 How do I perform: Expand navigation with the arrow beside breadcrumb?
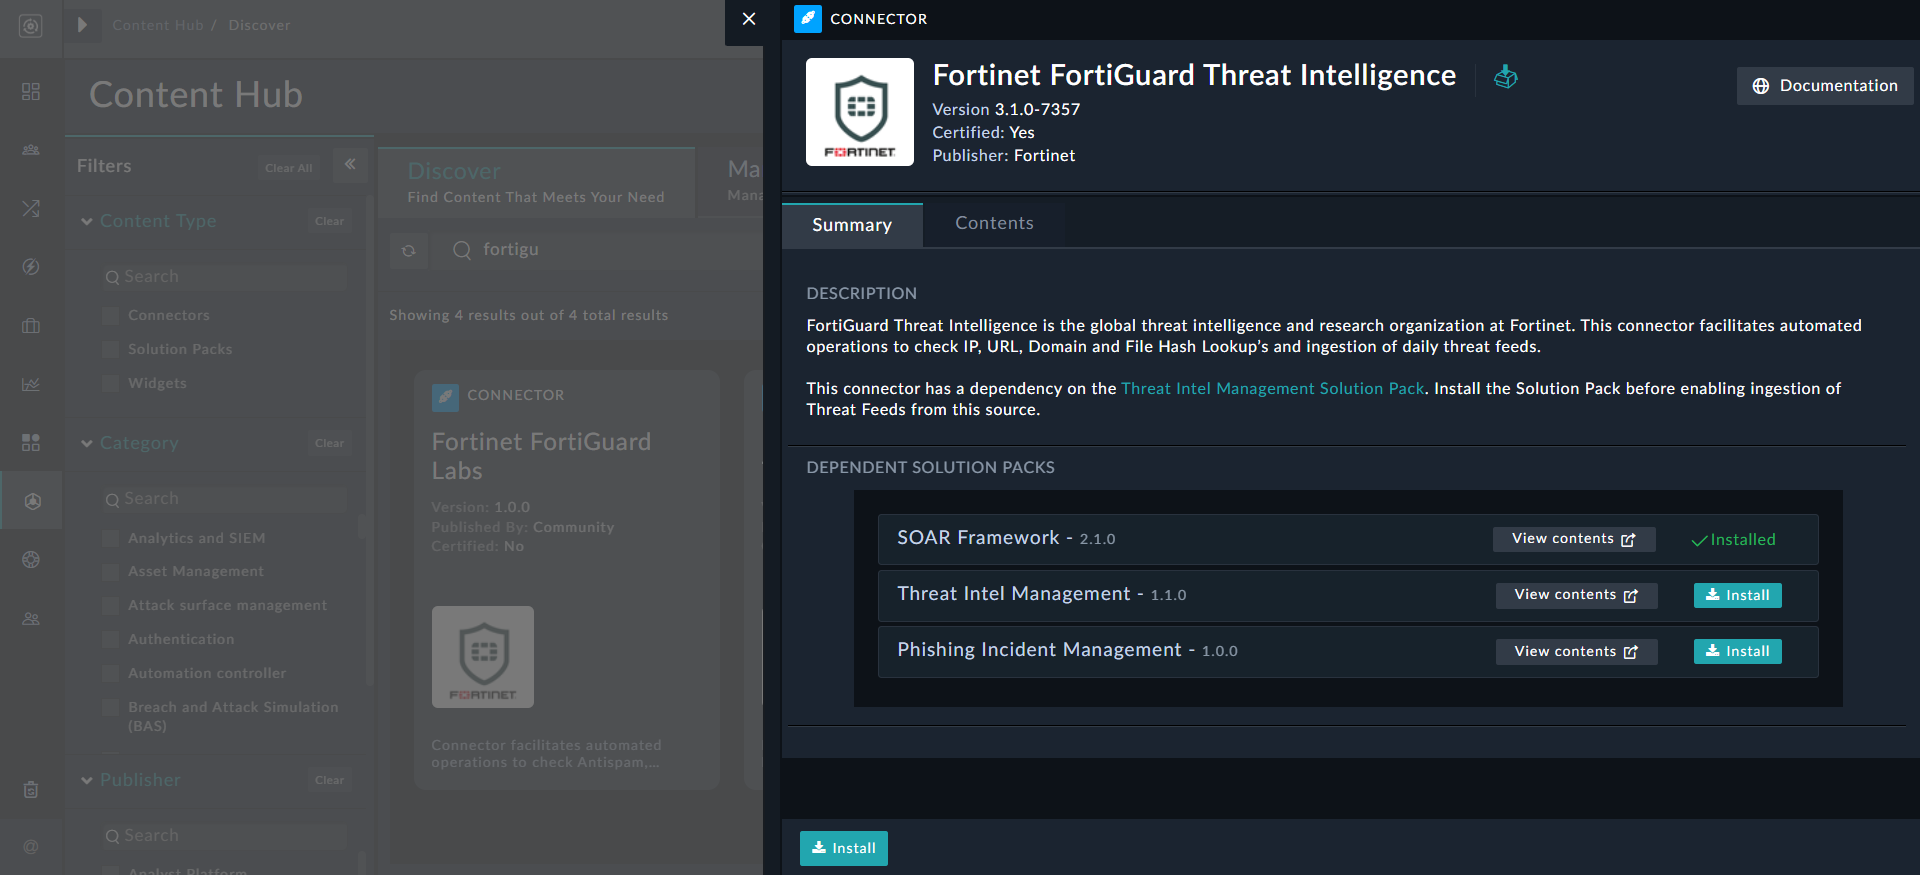click(x=83, y=25)
